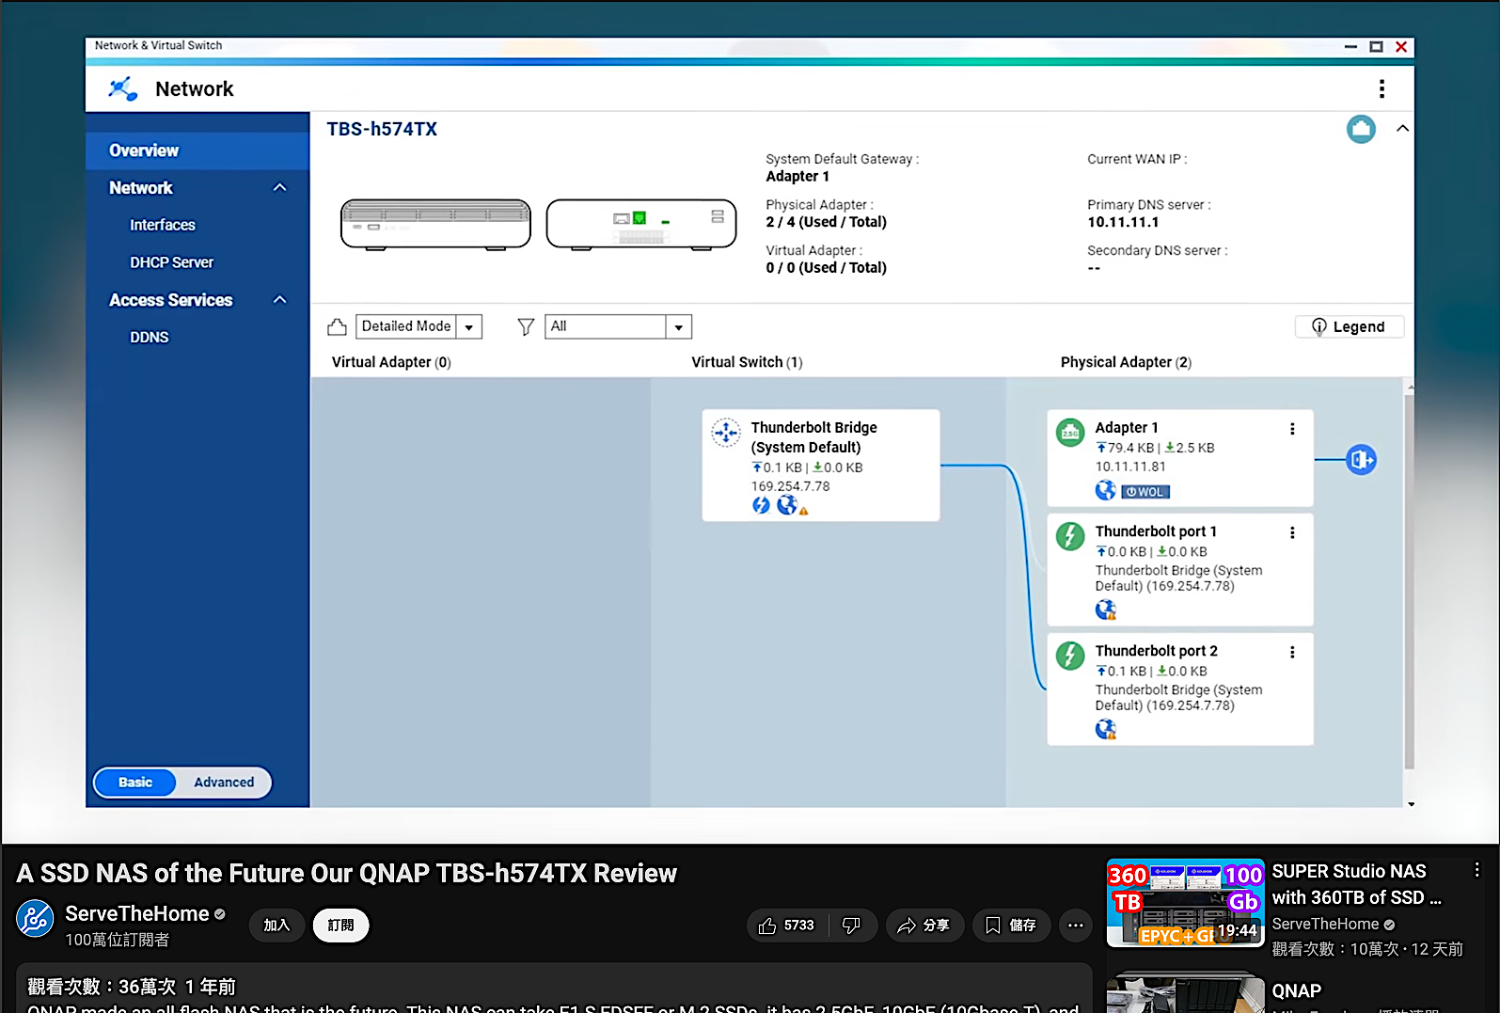Click the Thunderbolt Bridge virtual switch icon
The image size is (1500, 1013).
[x=726, y=432]
